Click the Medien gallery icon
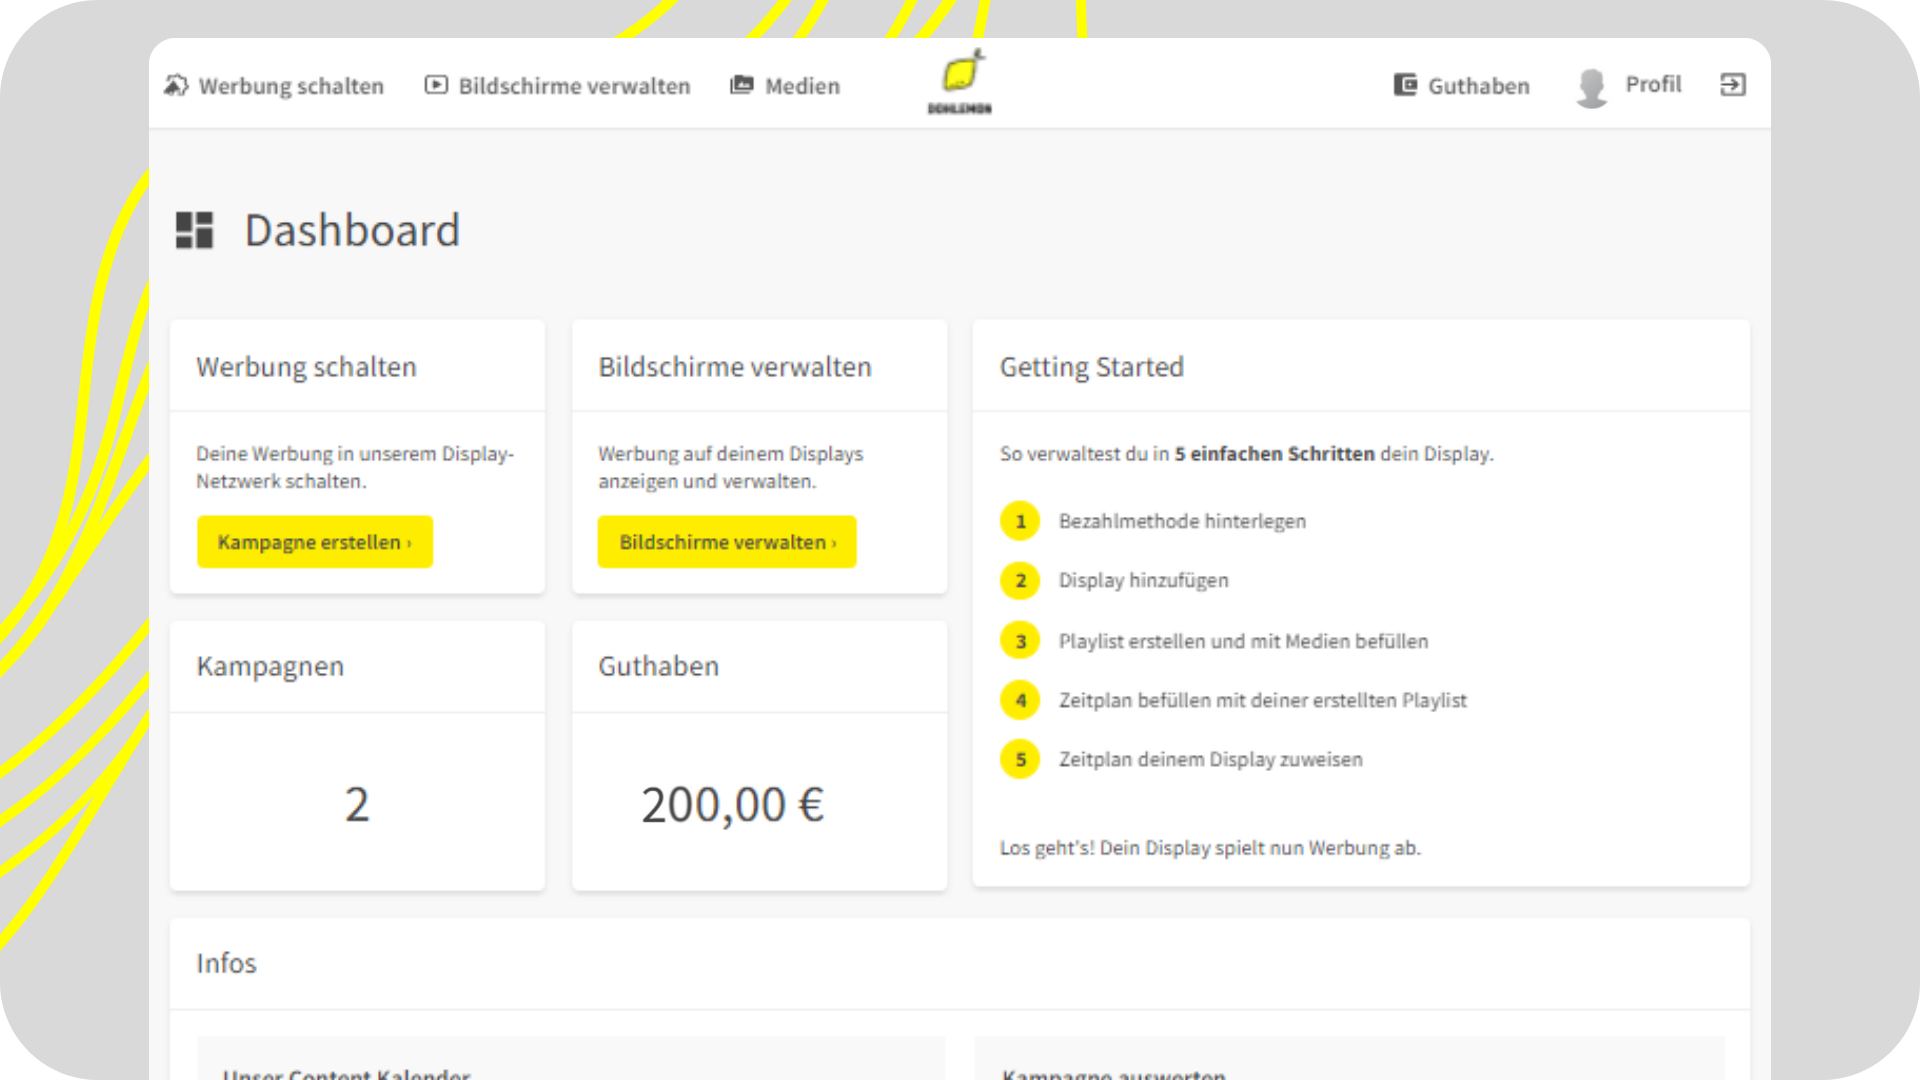 coord(741,85)
